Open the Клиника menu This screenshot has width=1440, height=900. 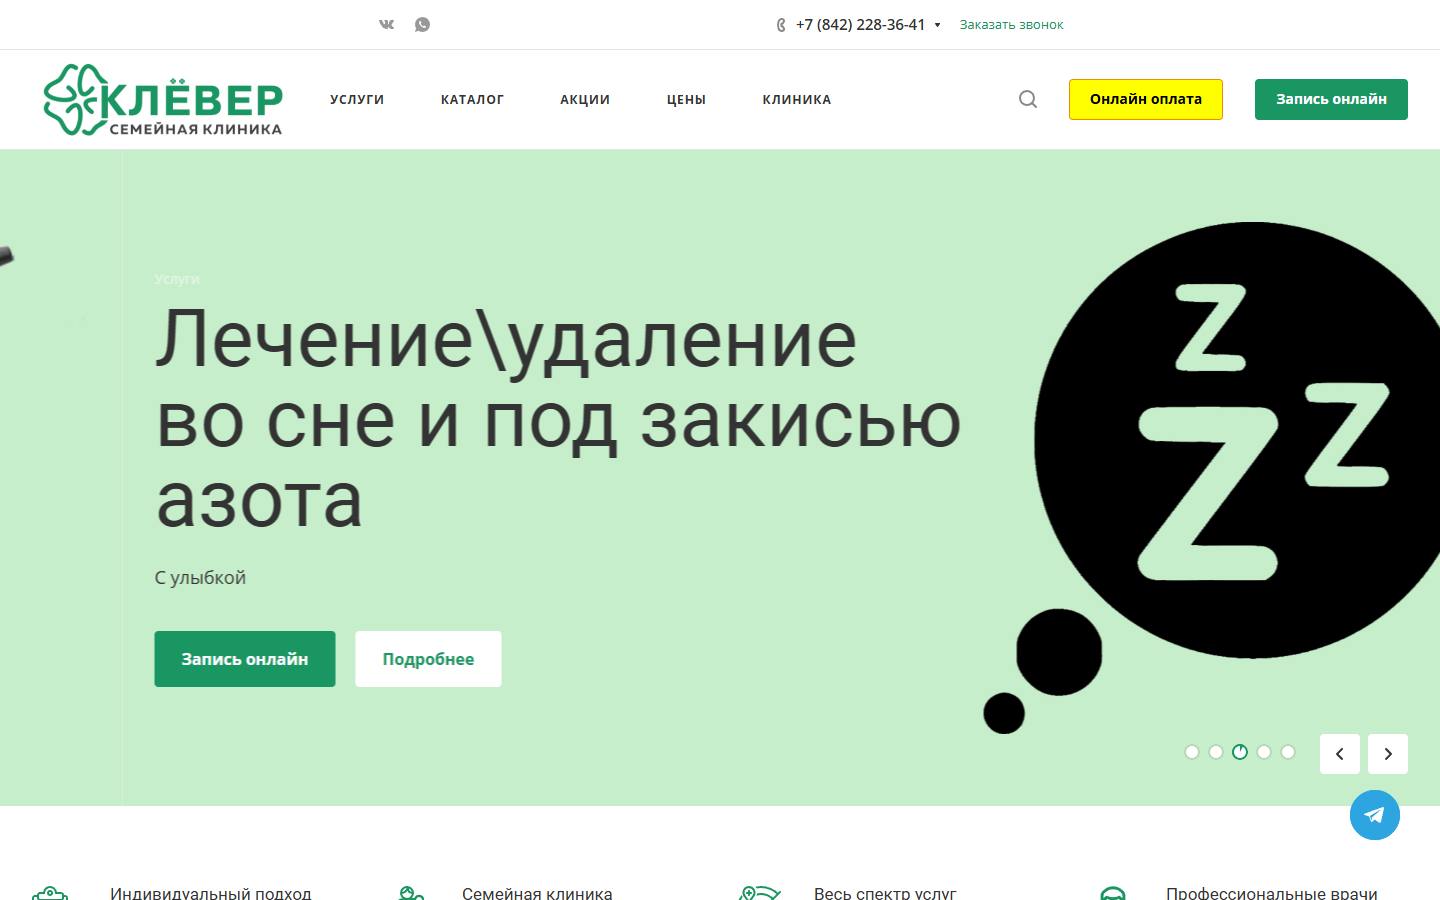coord(797,99)
